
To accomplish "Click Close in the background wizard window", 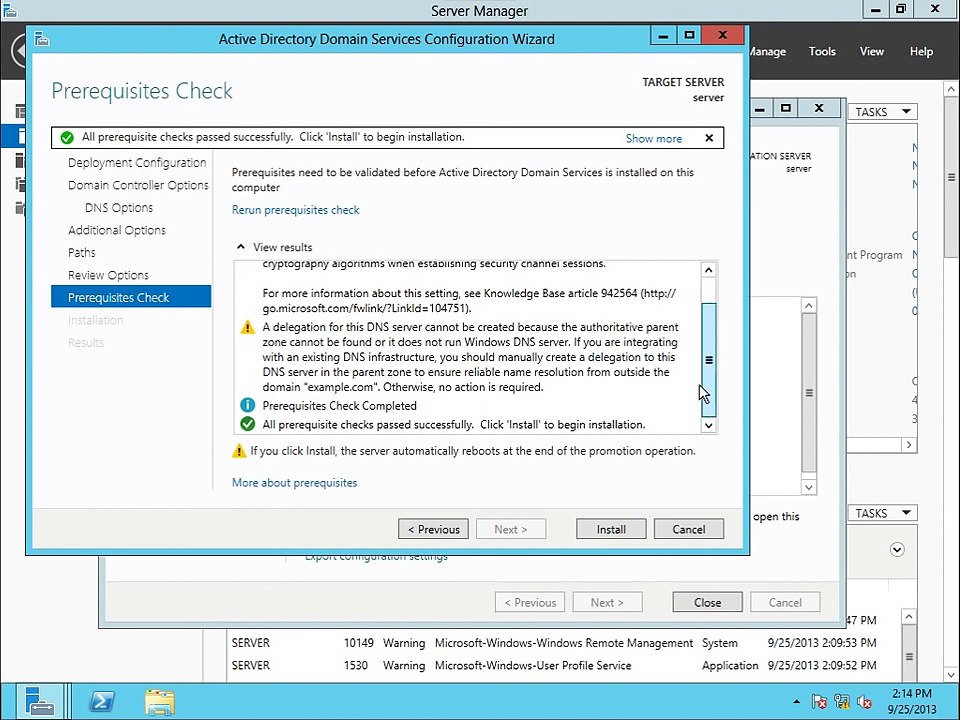I will coord(707,602).
